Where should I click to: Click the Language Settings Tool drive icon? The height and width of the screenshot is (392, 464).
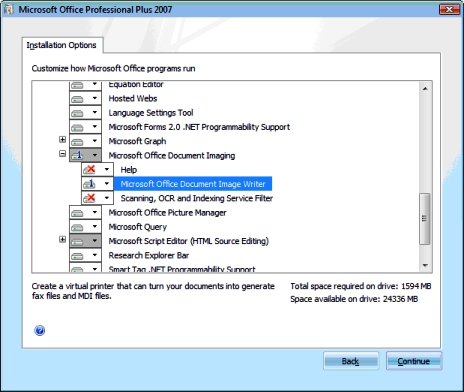78,113
